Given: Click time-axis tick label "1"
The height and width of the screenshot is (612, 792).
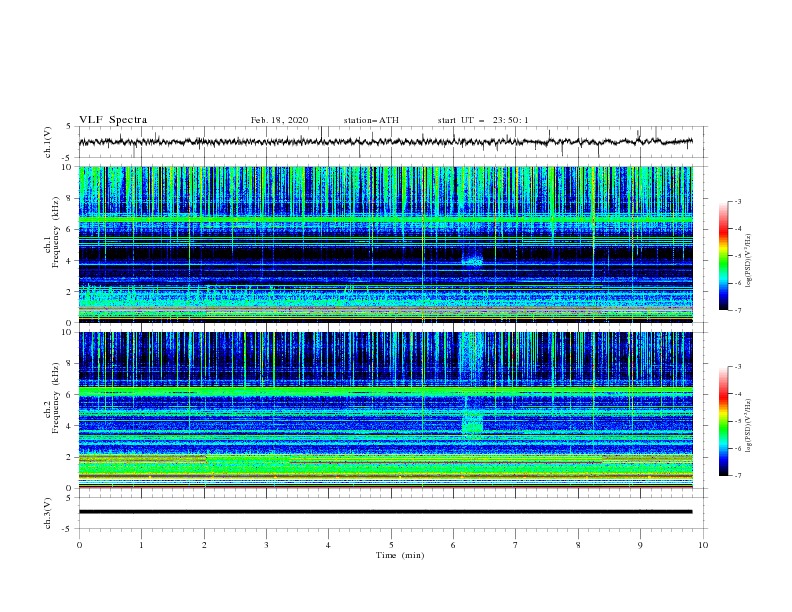Looking at the screenshot, I should coord(141,545).
